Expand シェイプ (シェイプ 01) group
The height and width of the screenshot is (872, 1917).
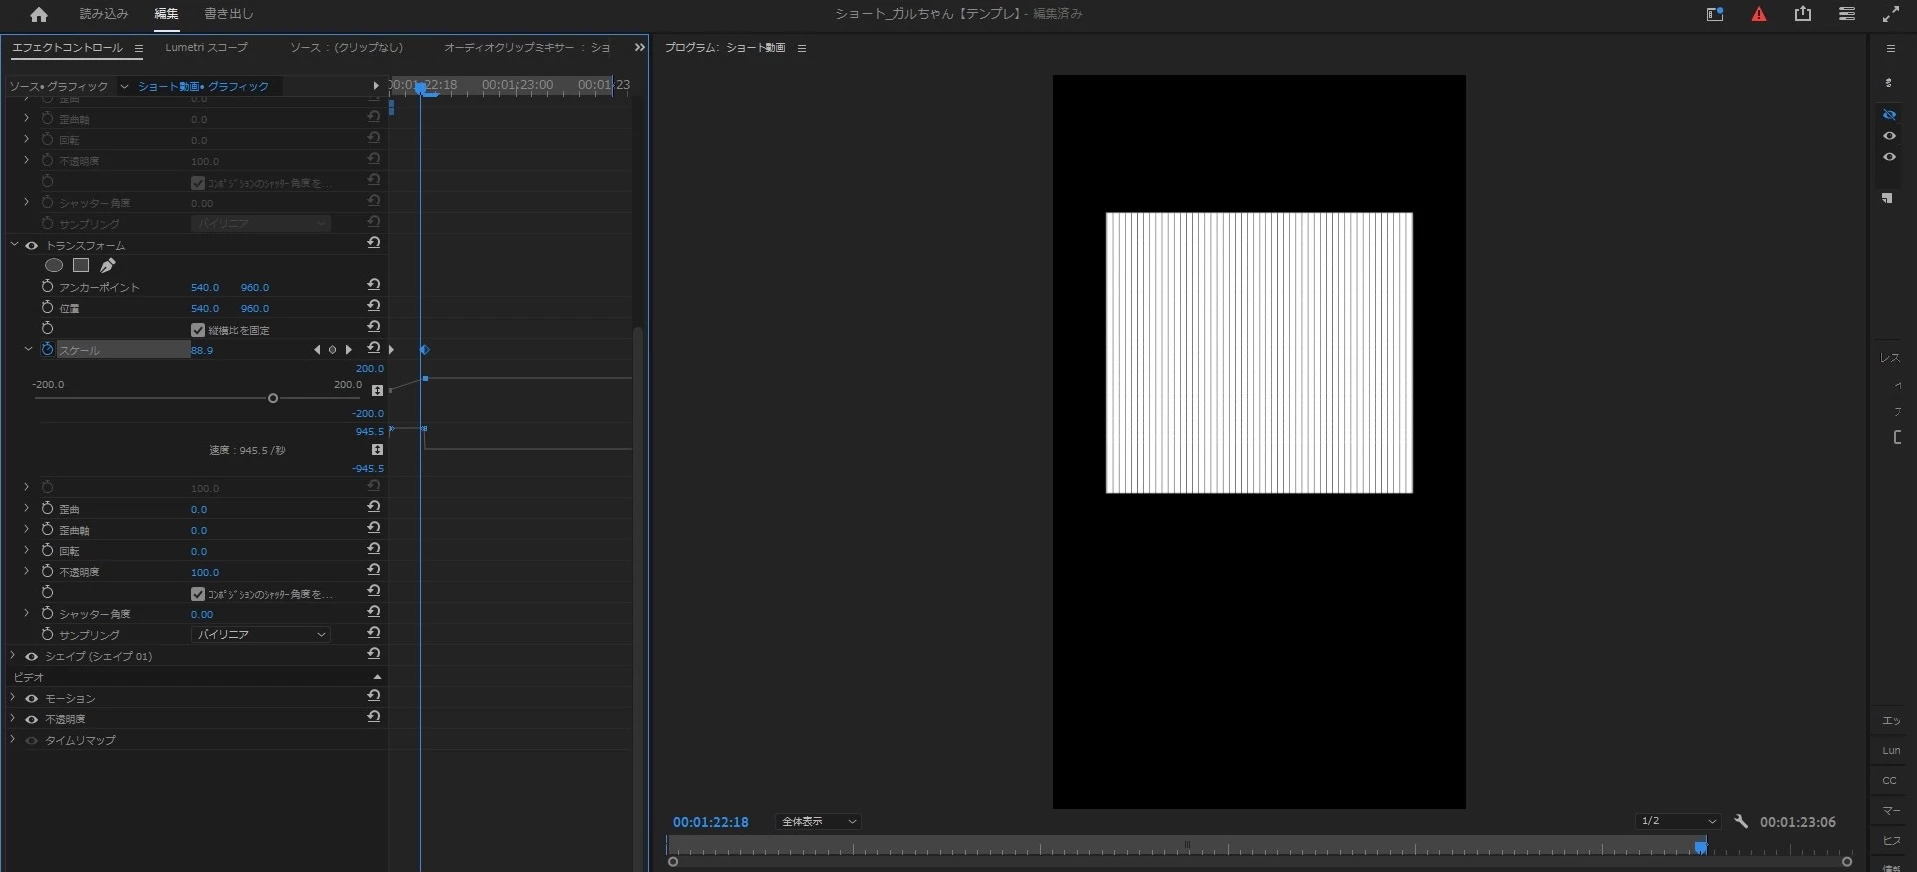tap(13, 656)
